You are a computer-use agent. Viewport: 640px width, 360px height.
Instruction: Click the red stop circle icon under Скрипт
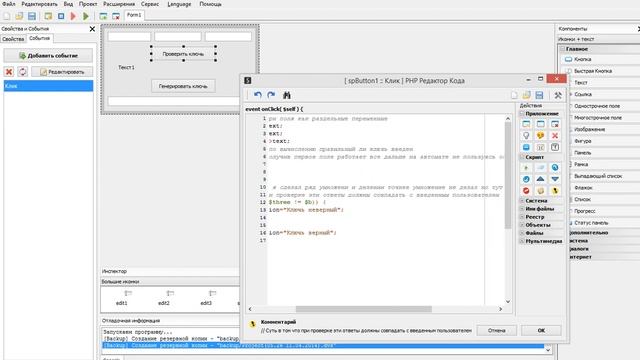[526, 191]
